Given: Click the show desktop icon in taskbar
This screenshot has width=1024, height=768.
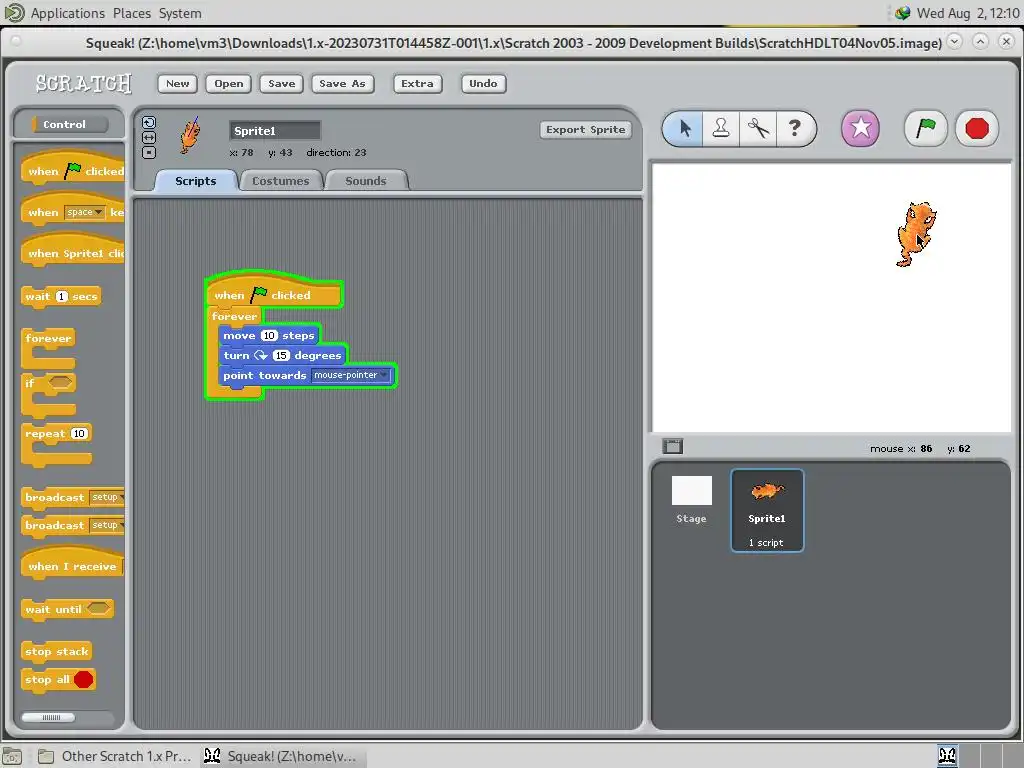Looking at the screenshot, I should point(12,756).
